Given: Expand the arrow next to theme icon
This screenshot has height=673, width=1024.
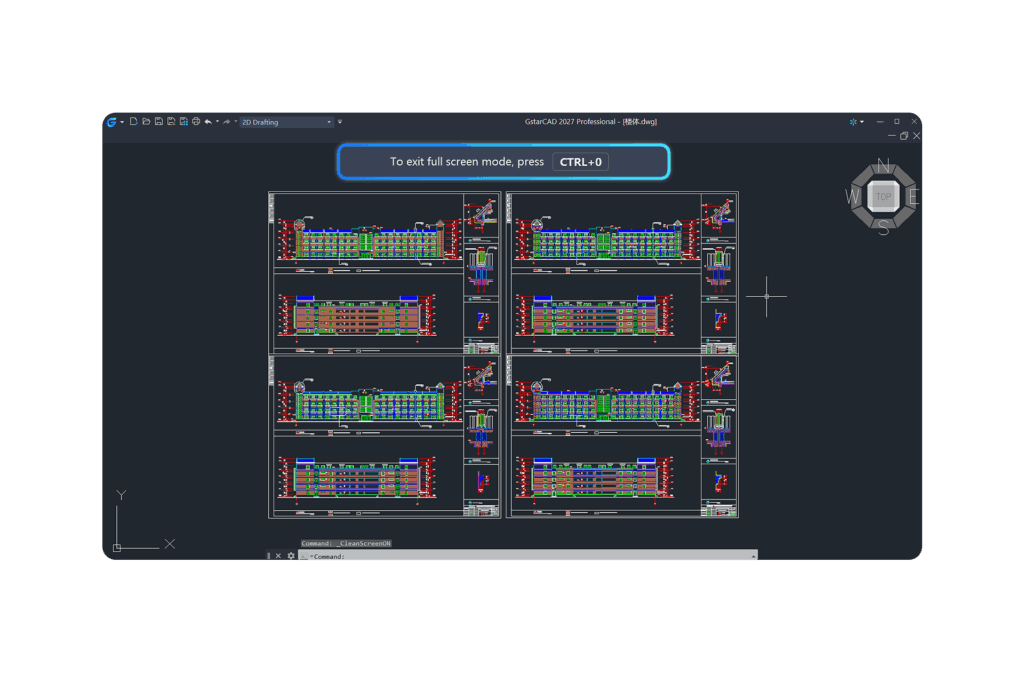Looking at the screenshot, I should pos(862,121).
